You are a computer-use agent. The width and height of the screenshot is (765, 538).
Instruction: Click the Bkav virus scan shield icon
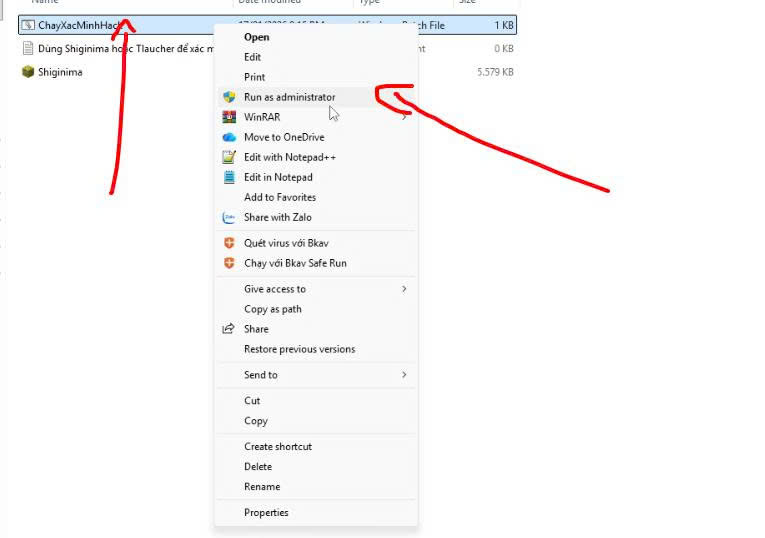[228, 243]
